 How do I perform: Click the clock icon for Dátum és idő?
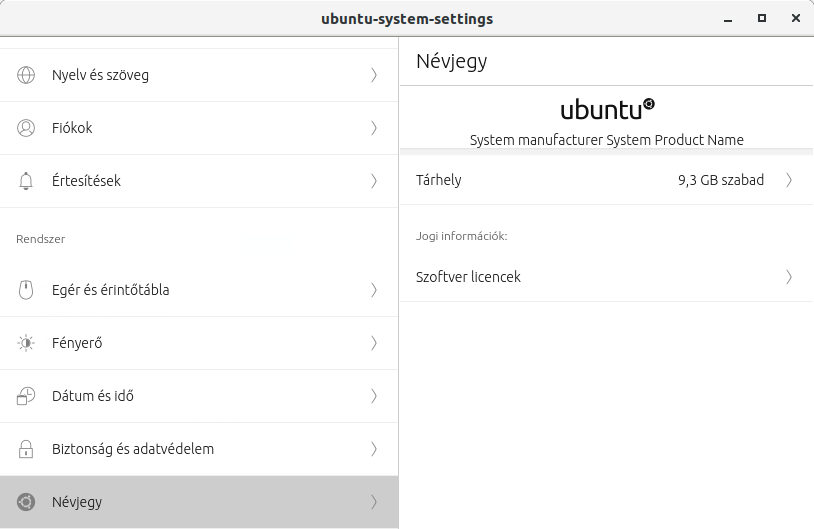click(26, 396)
